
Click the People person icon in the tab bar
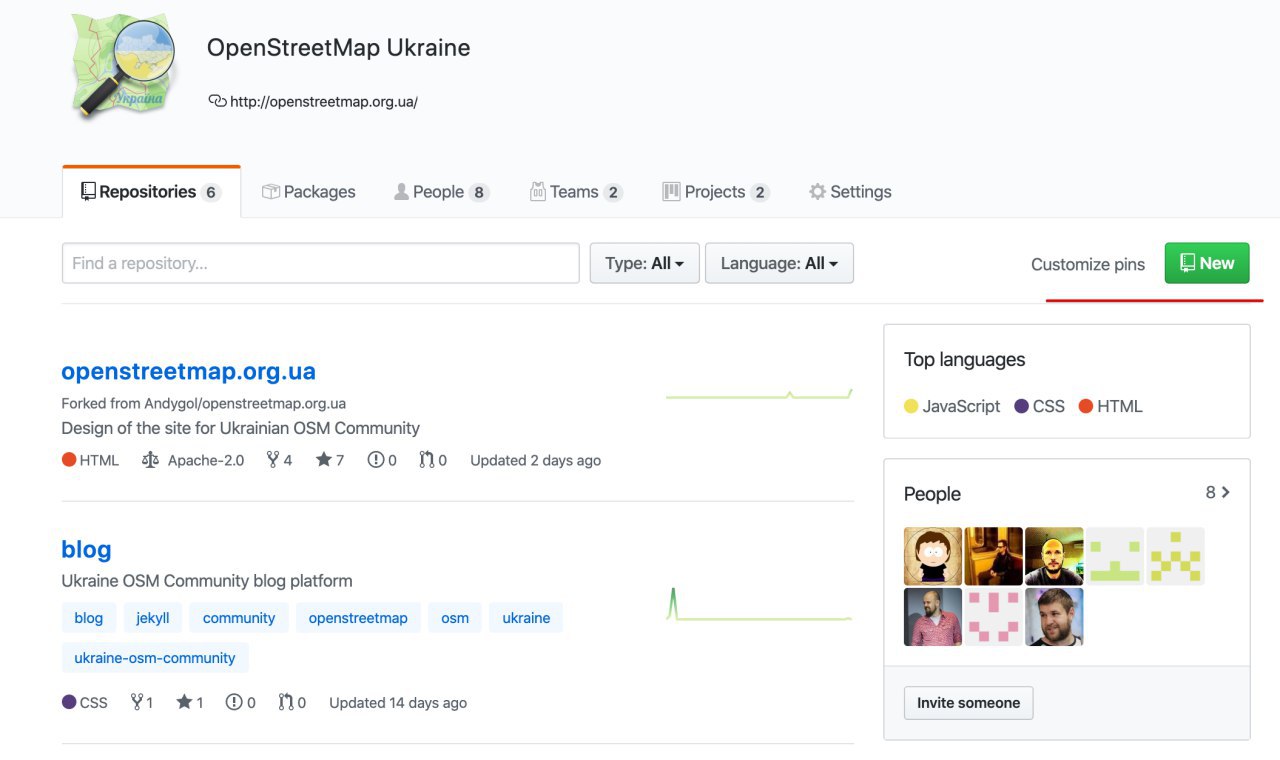point(401,192)
